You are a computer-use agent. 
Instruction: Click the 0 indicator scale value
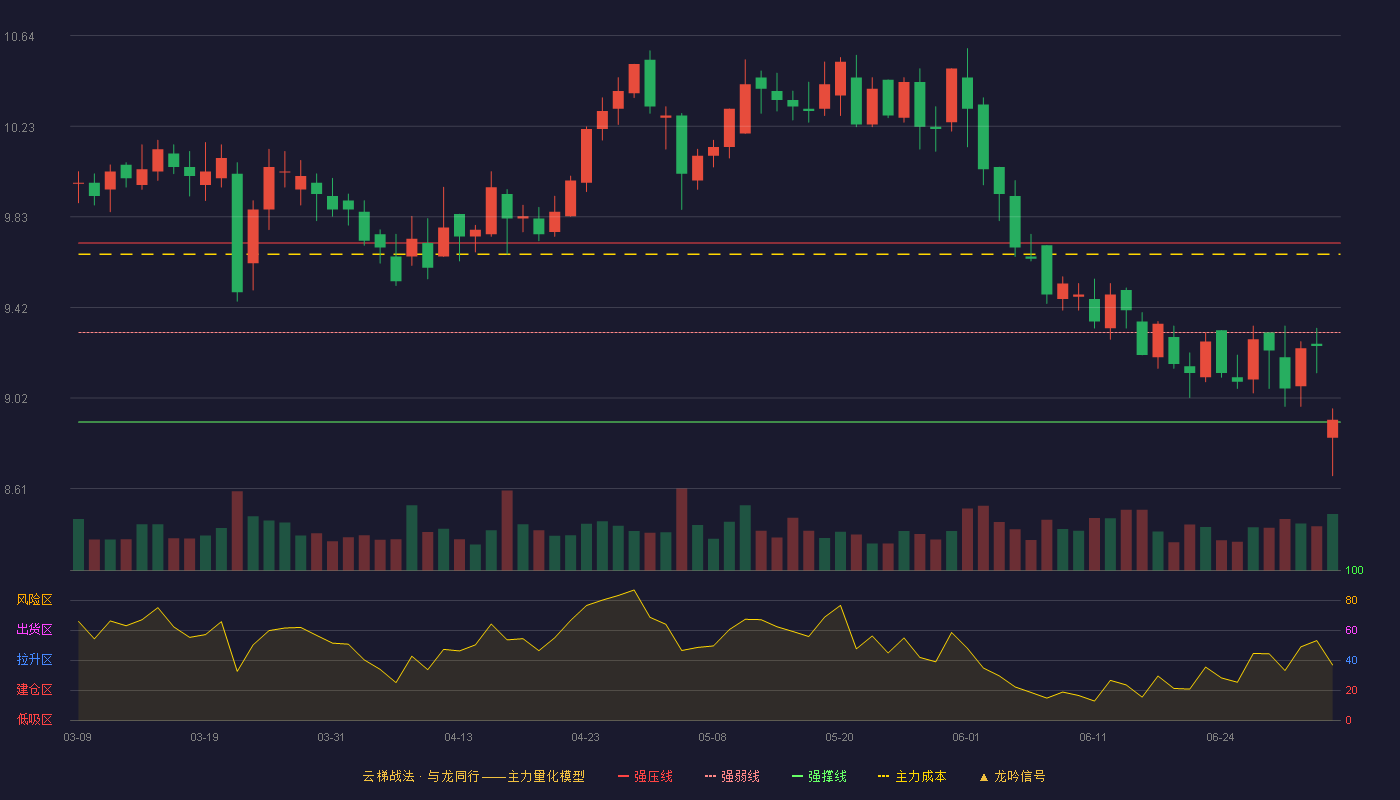1348,720
